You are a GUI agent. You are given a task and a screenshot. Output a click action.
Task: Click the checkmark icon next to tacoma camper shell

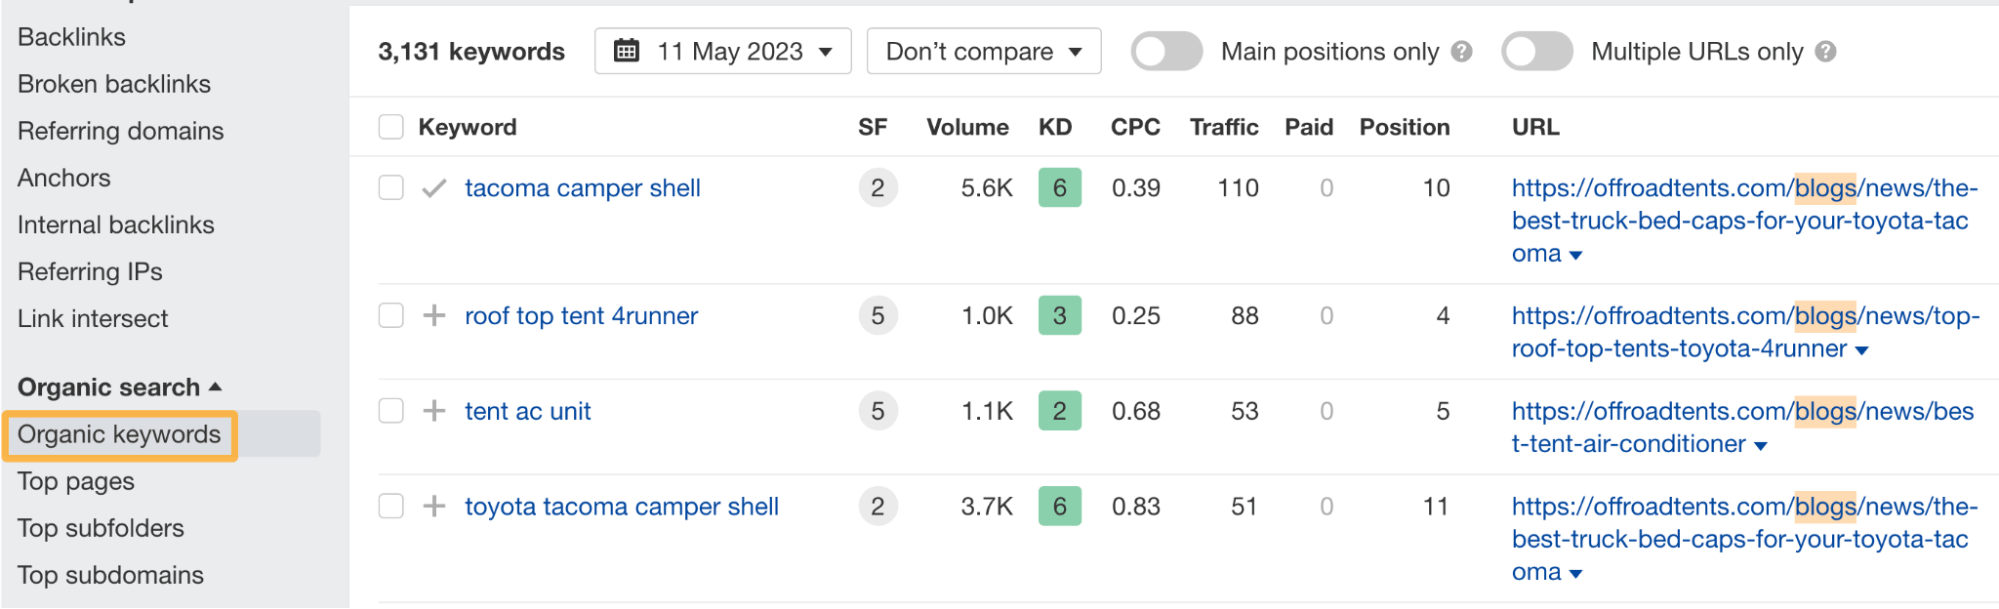point(434,187)
